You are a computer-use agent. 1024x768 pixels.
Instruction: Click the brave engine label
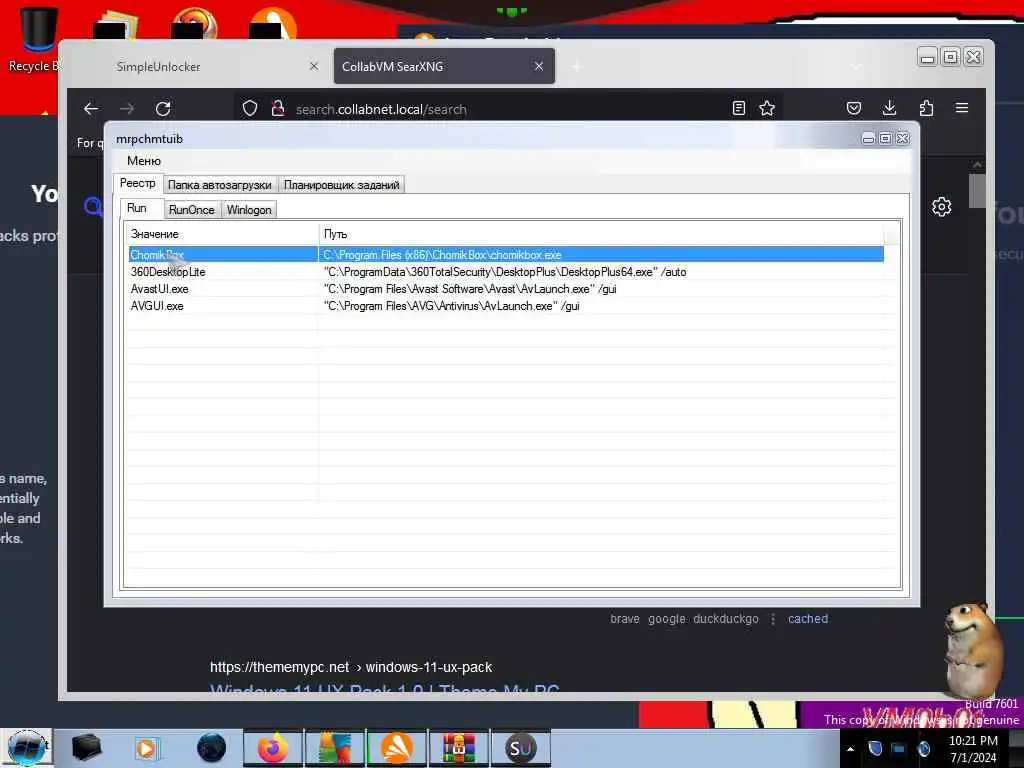click(624, 618)
